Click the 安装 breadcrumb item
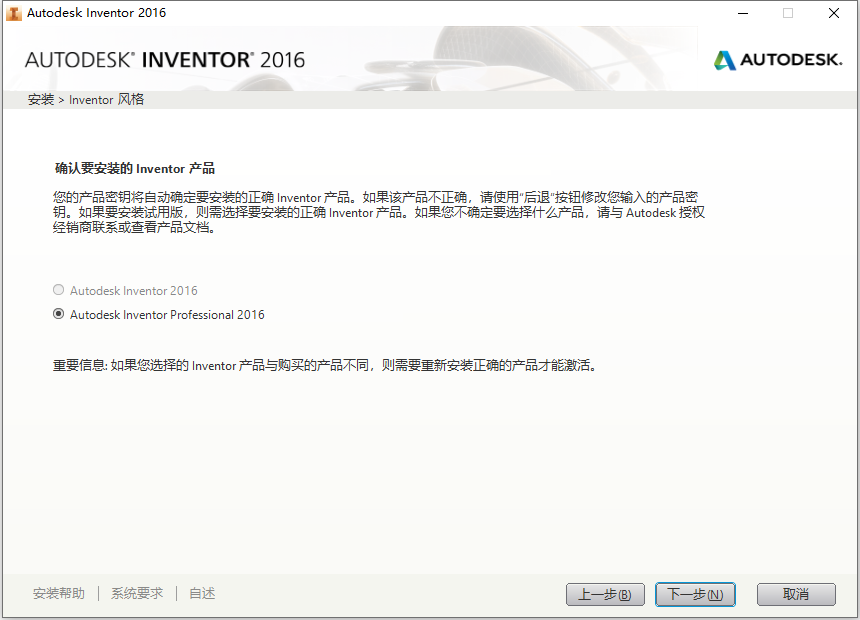This screenshot has height=620, width=860. 41,99
